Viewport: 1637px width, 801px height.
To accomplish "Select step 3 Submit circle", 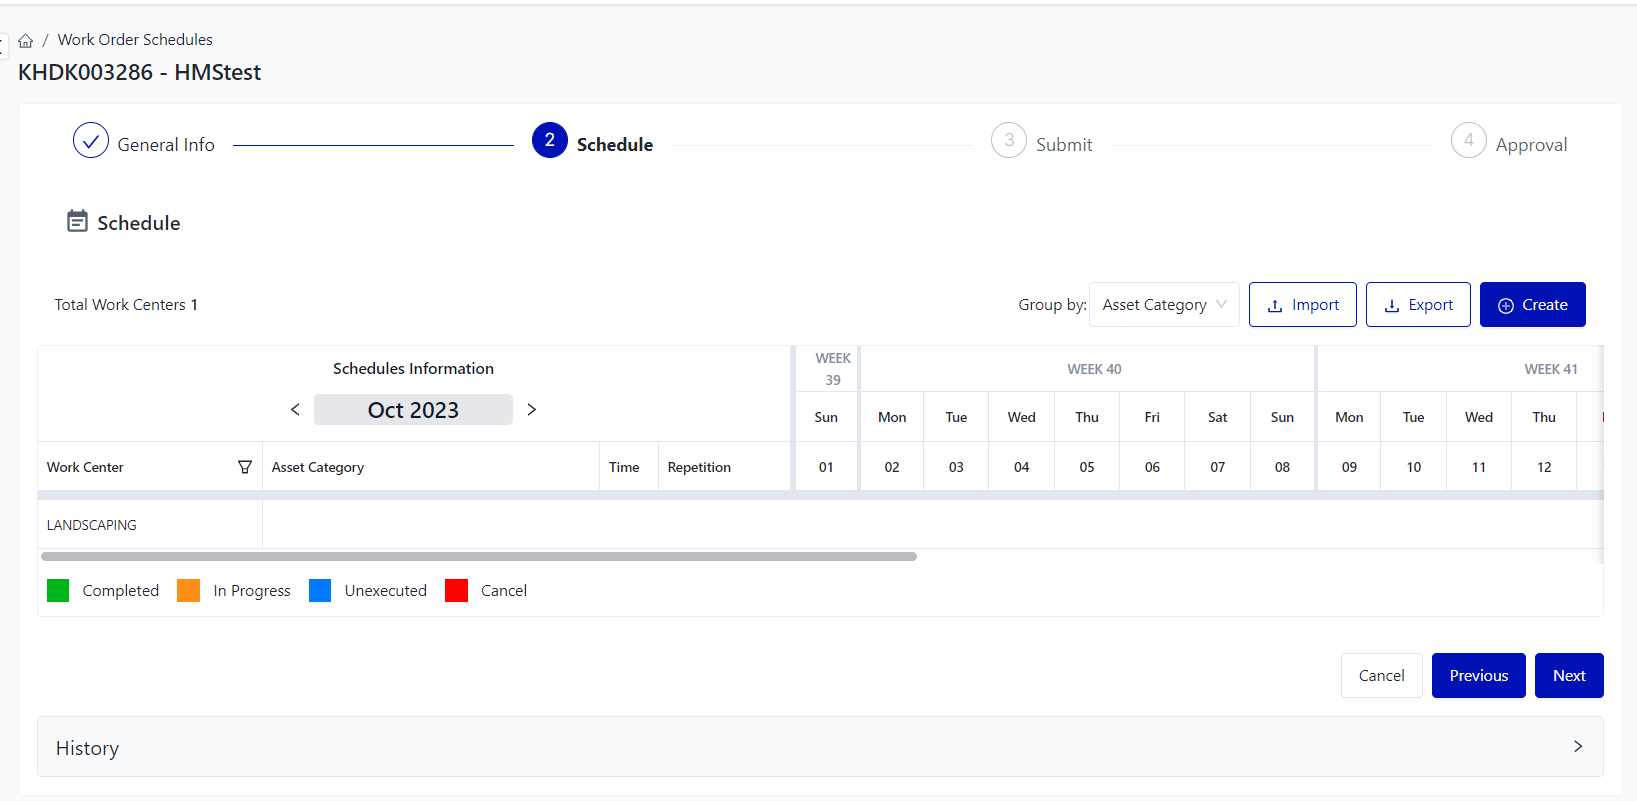I will [1008, 141].
